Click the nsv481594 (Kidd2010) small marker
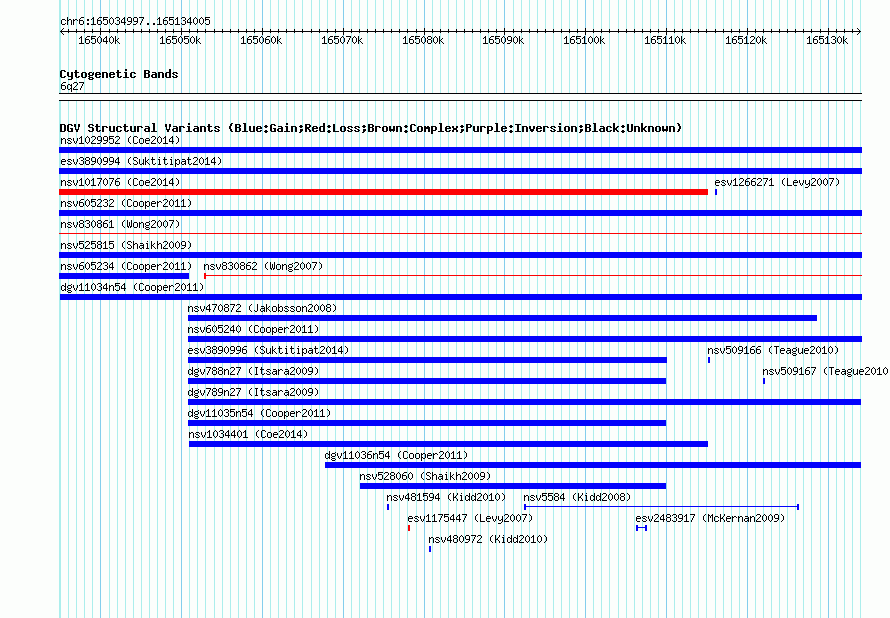Screen dimensions: 890x618 388,507
